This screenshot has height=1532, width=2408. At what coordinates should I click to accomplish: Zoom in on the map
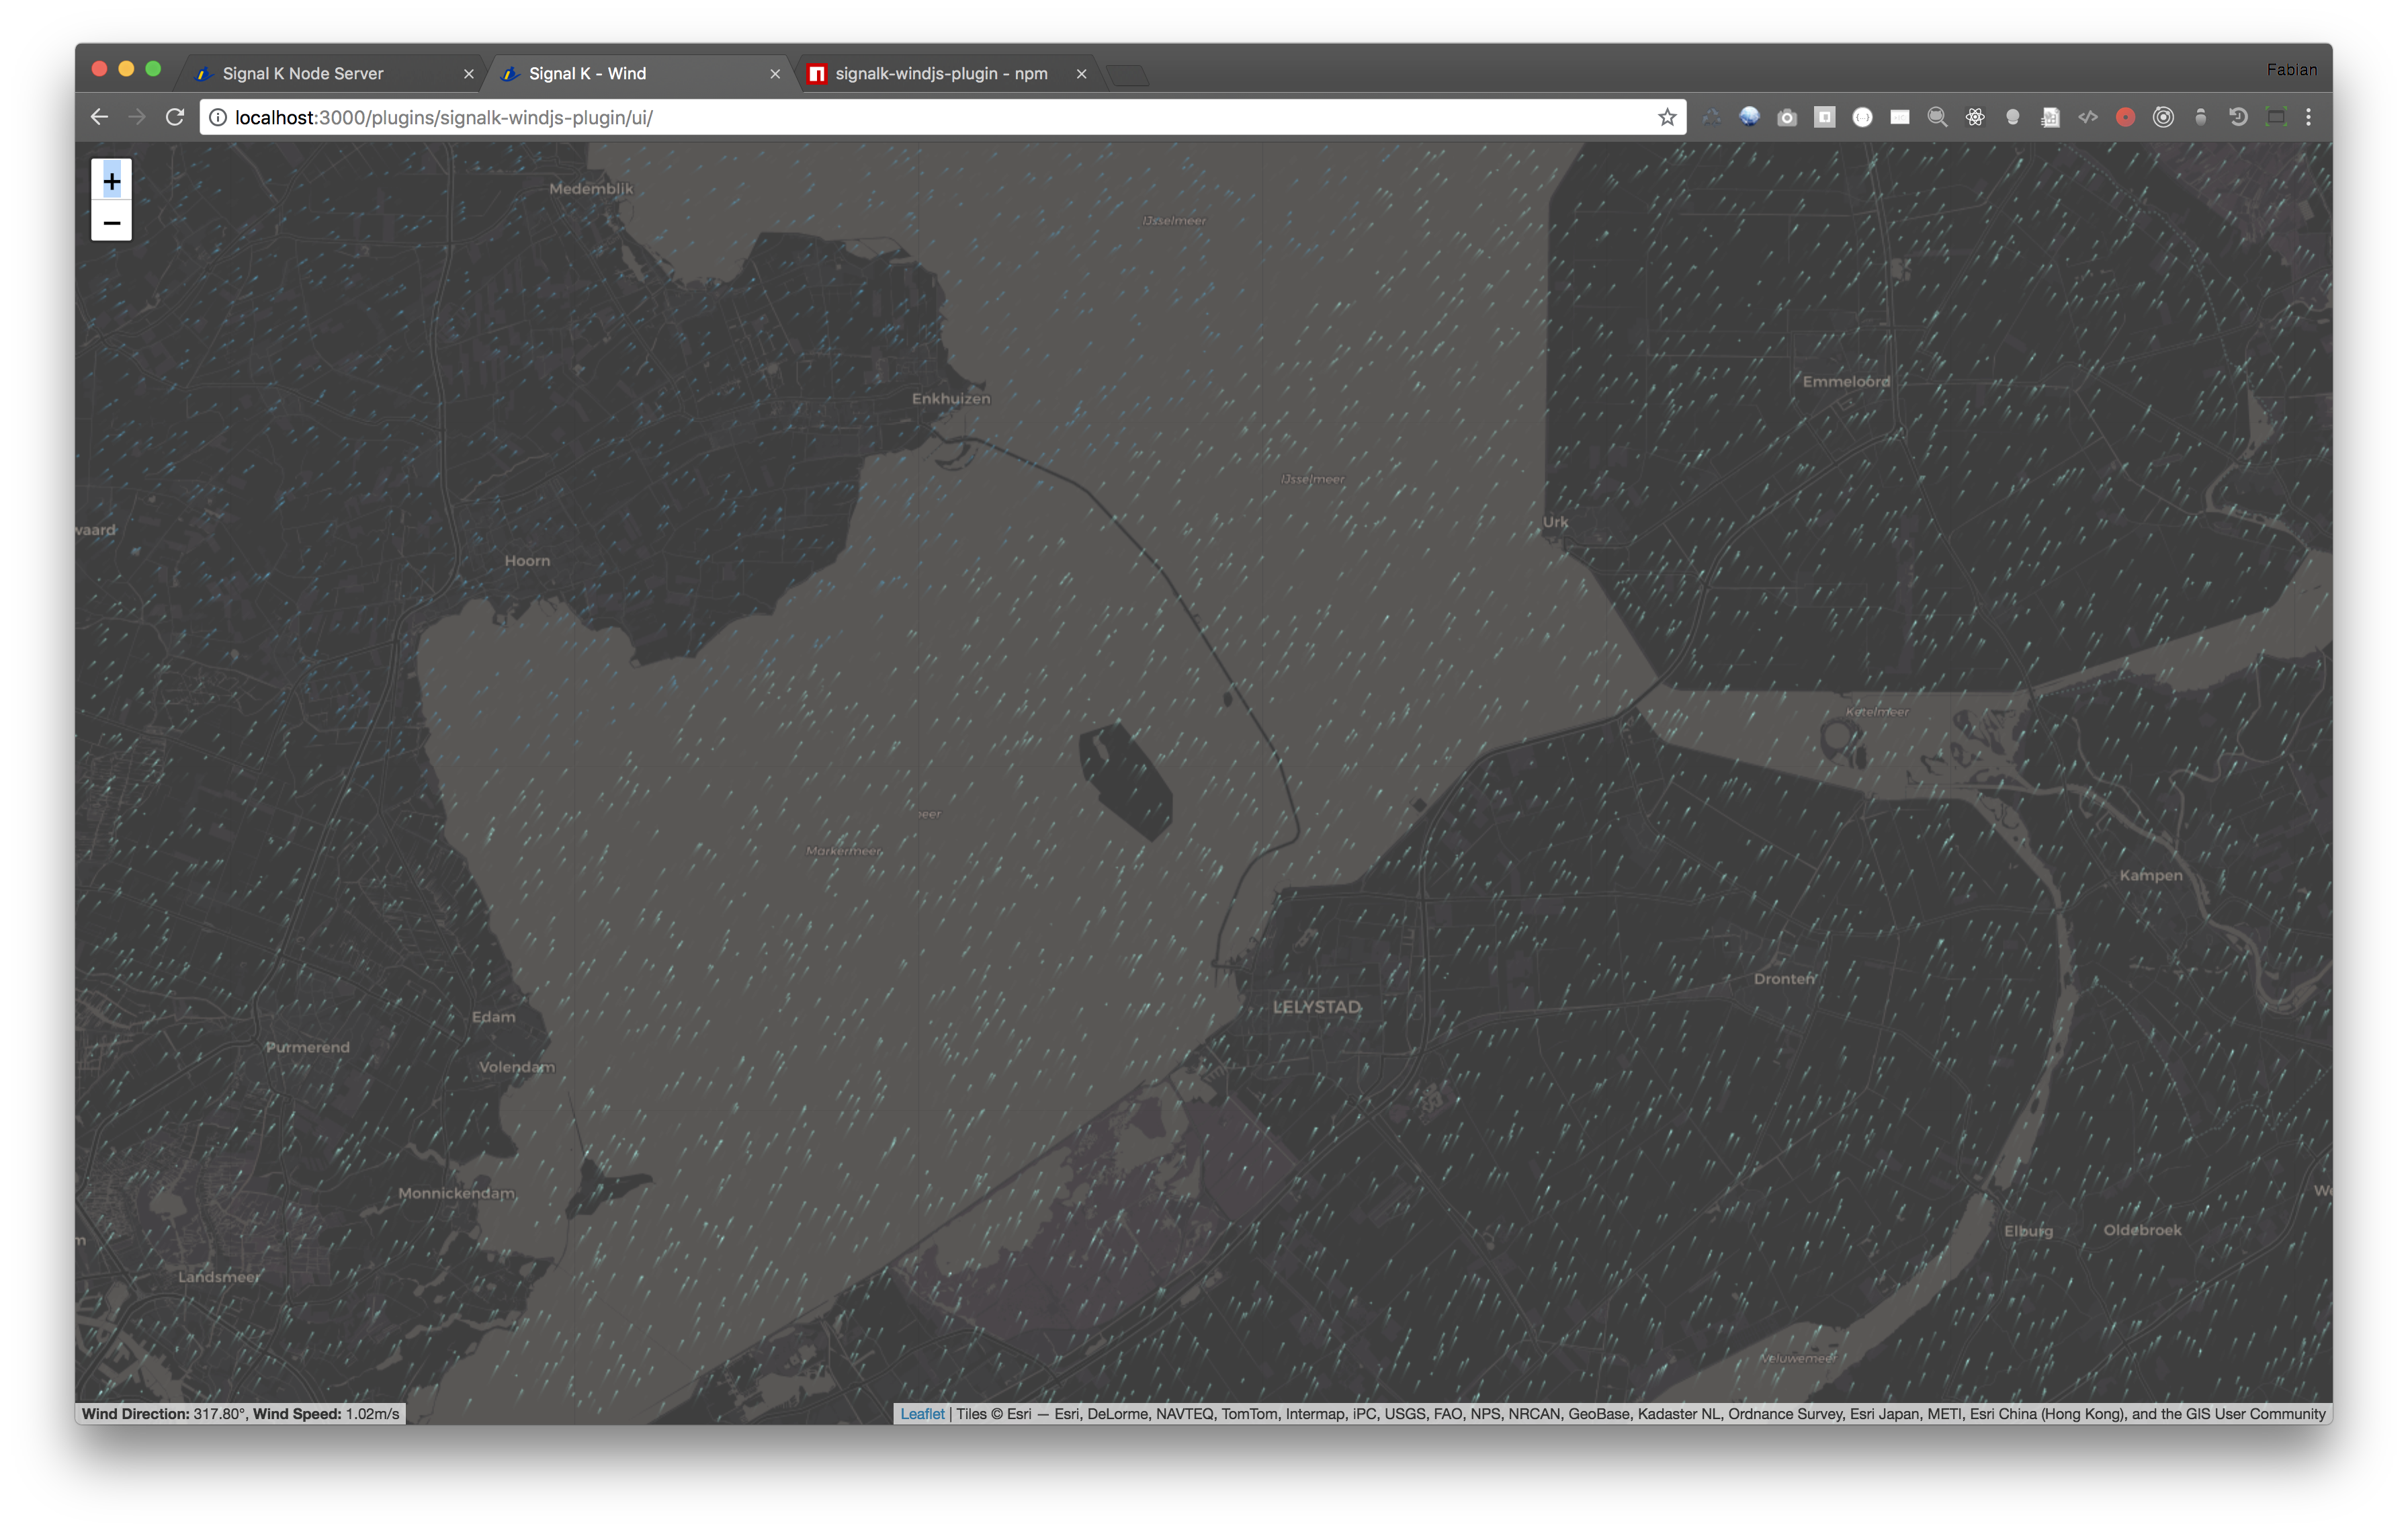pos(111,181)
